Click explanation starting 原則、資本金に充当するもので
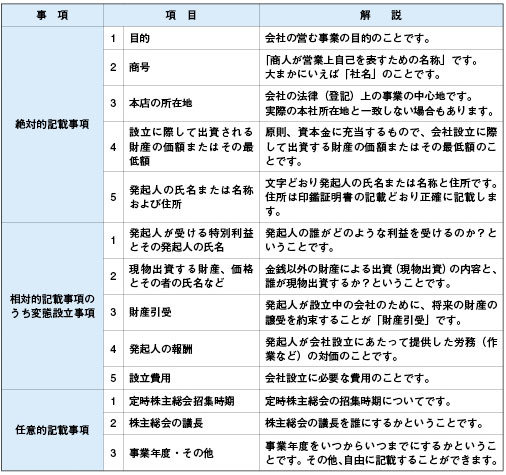 click(381, 147)
